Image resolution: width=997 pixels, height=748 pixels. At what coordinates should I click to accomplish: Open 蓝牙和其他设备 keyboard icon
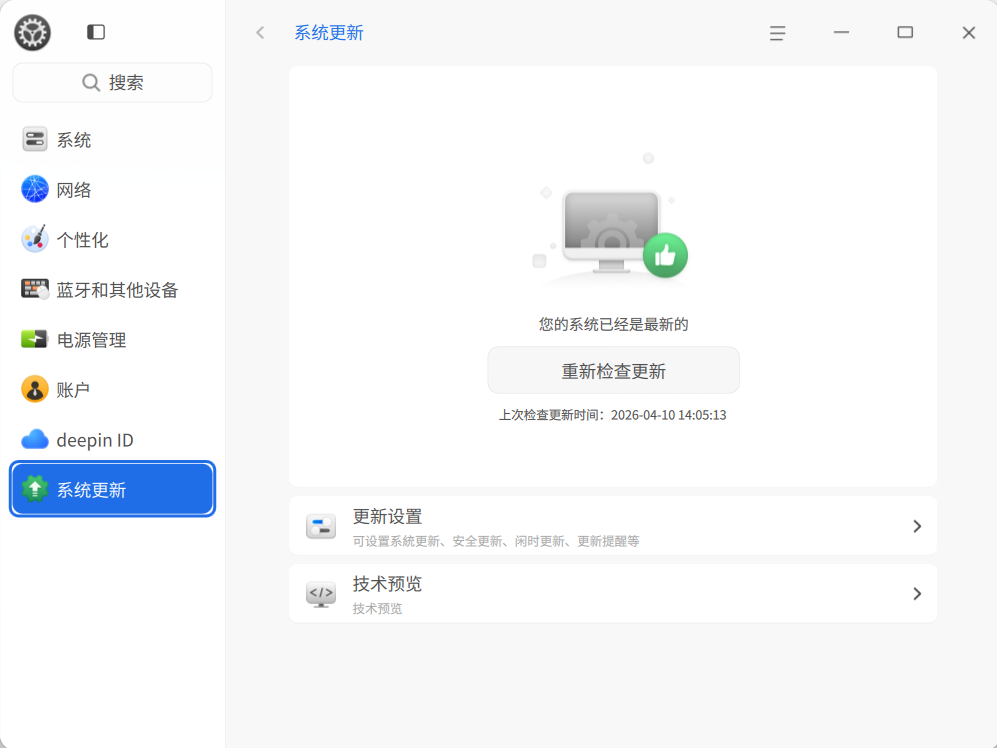coord(34,289)
